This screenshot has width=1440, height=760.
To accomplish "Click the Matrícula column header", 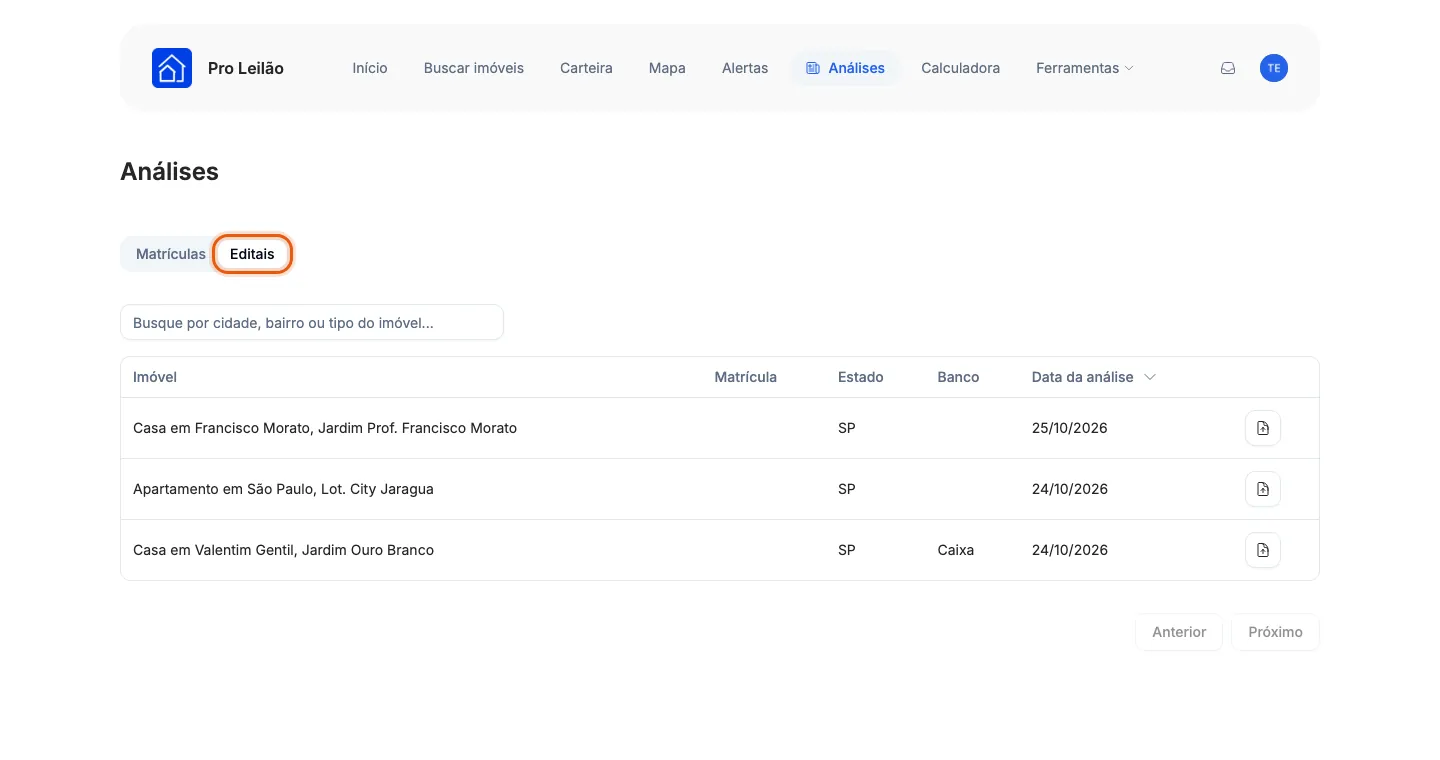I will pos(746,377).
